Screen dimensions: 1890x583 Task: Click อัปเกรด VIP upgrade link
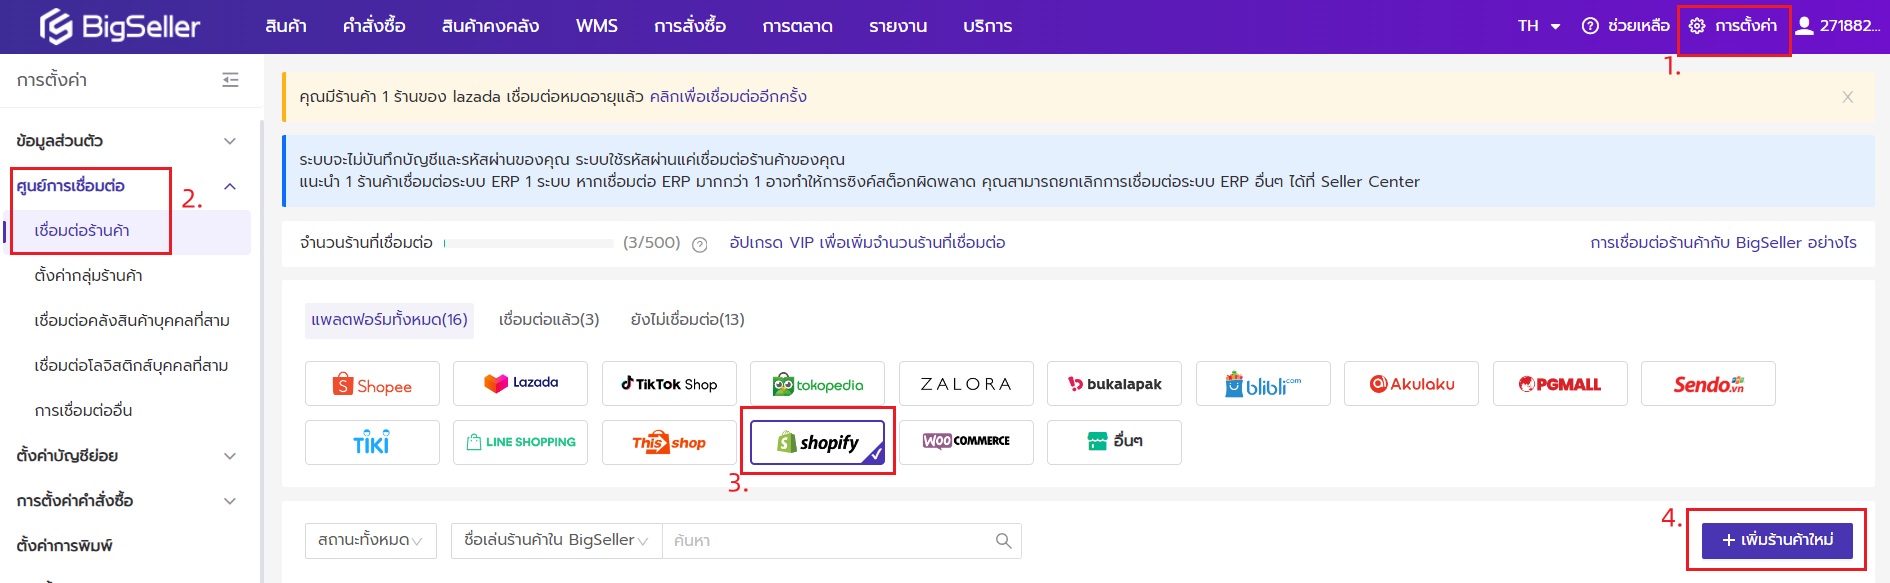click(867, 243)
